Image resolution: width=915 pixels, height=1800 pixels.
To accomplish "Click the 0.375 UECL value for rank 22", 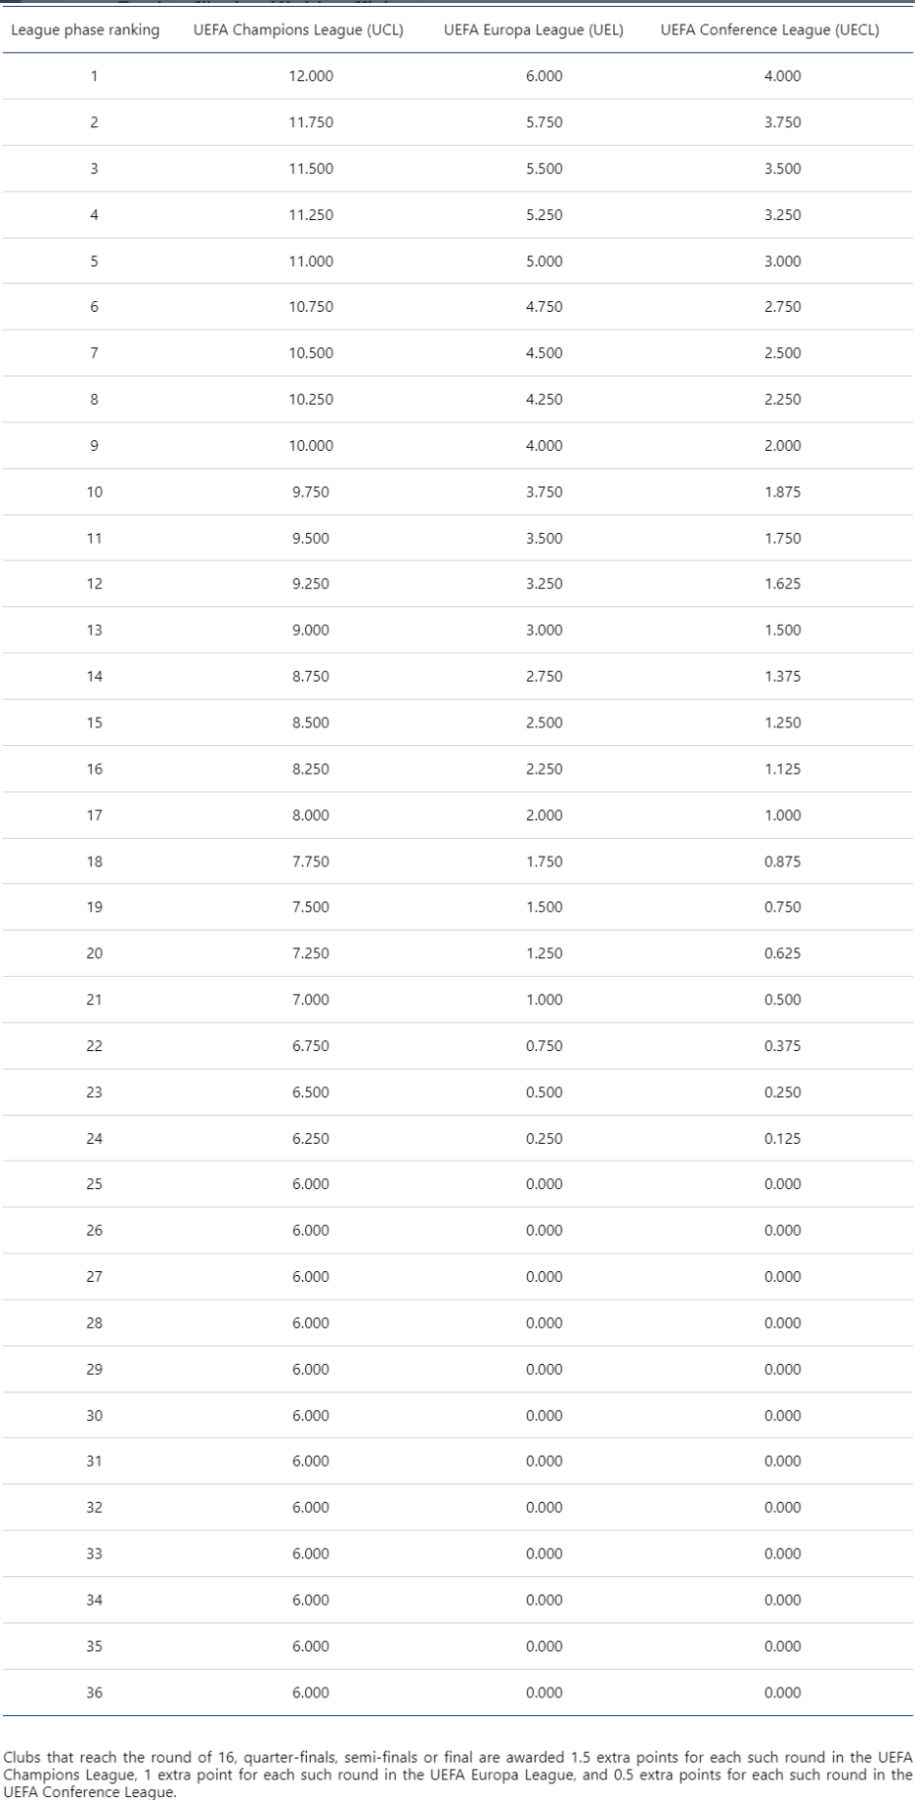I will 782,1046.
